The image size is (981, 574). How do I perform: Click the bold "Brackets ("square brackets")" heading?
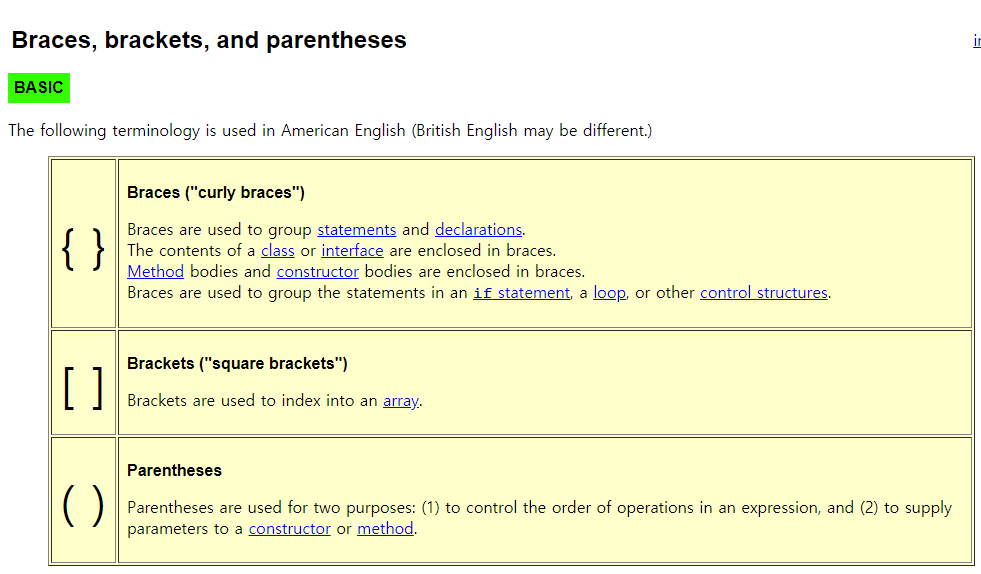point(237,364)
